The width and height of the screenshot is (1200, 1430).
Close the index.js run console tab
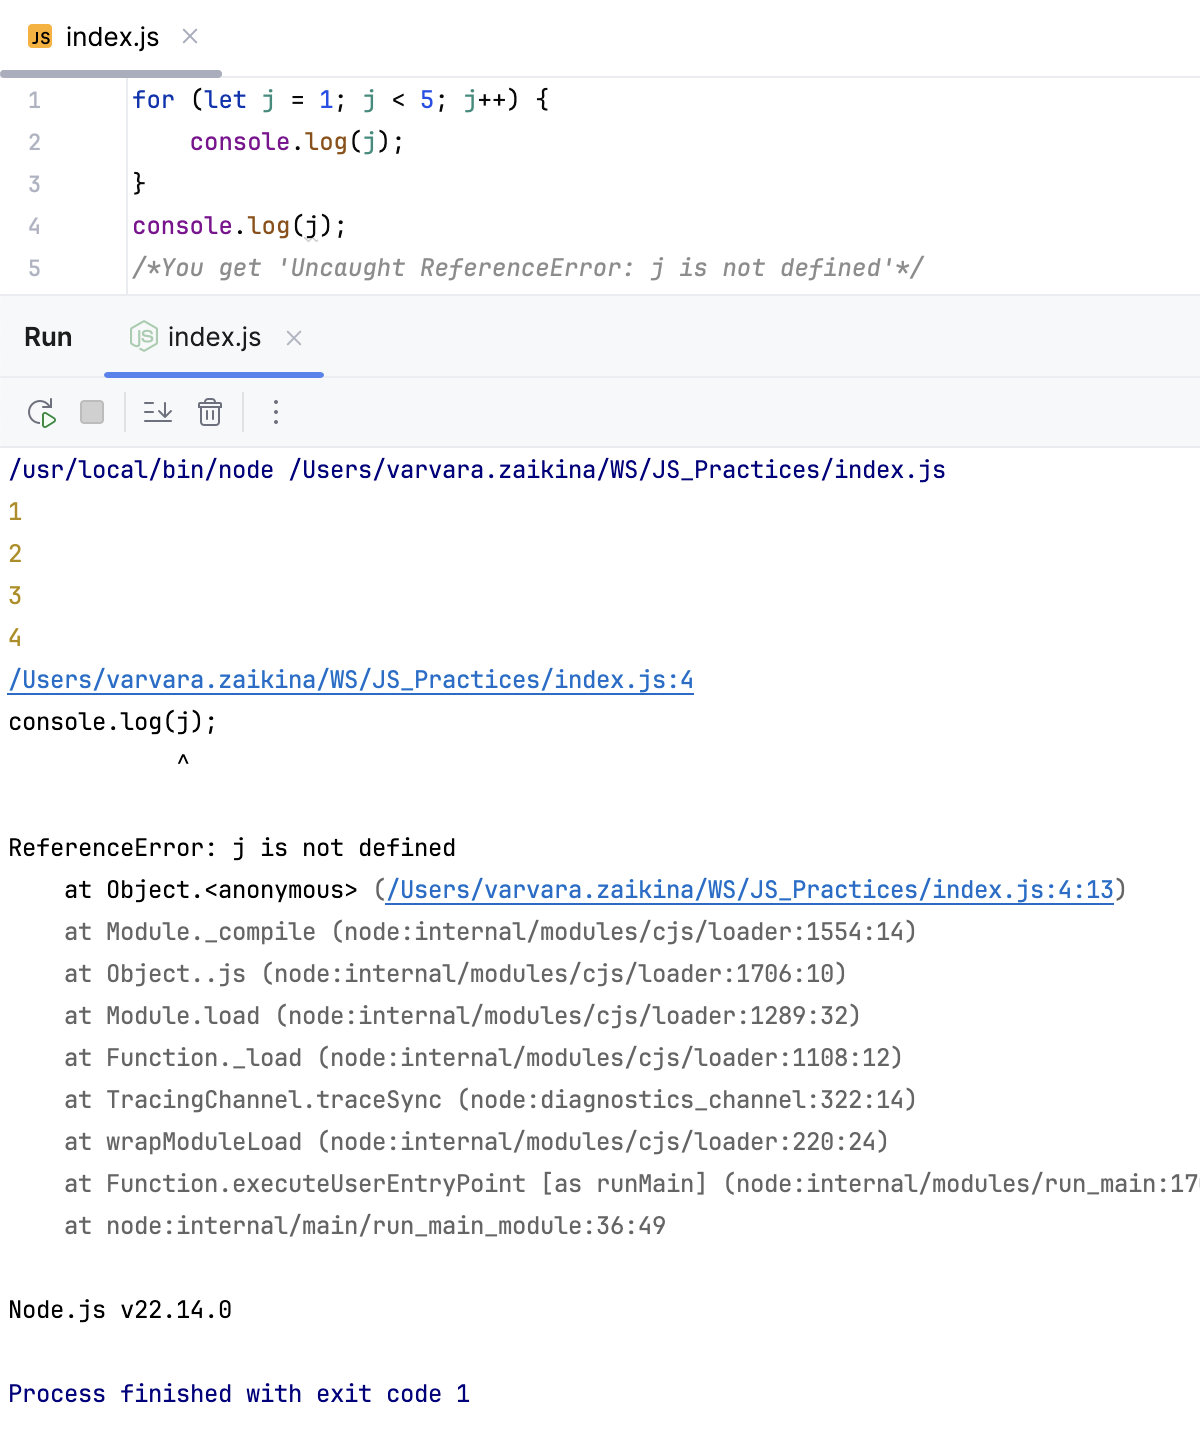coord(293,339)
